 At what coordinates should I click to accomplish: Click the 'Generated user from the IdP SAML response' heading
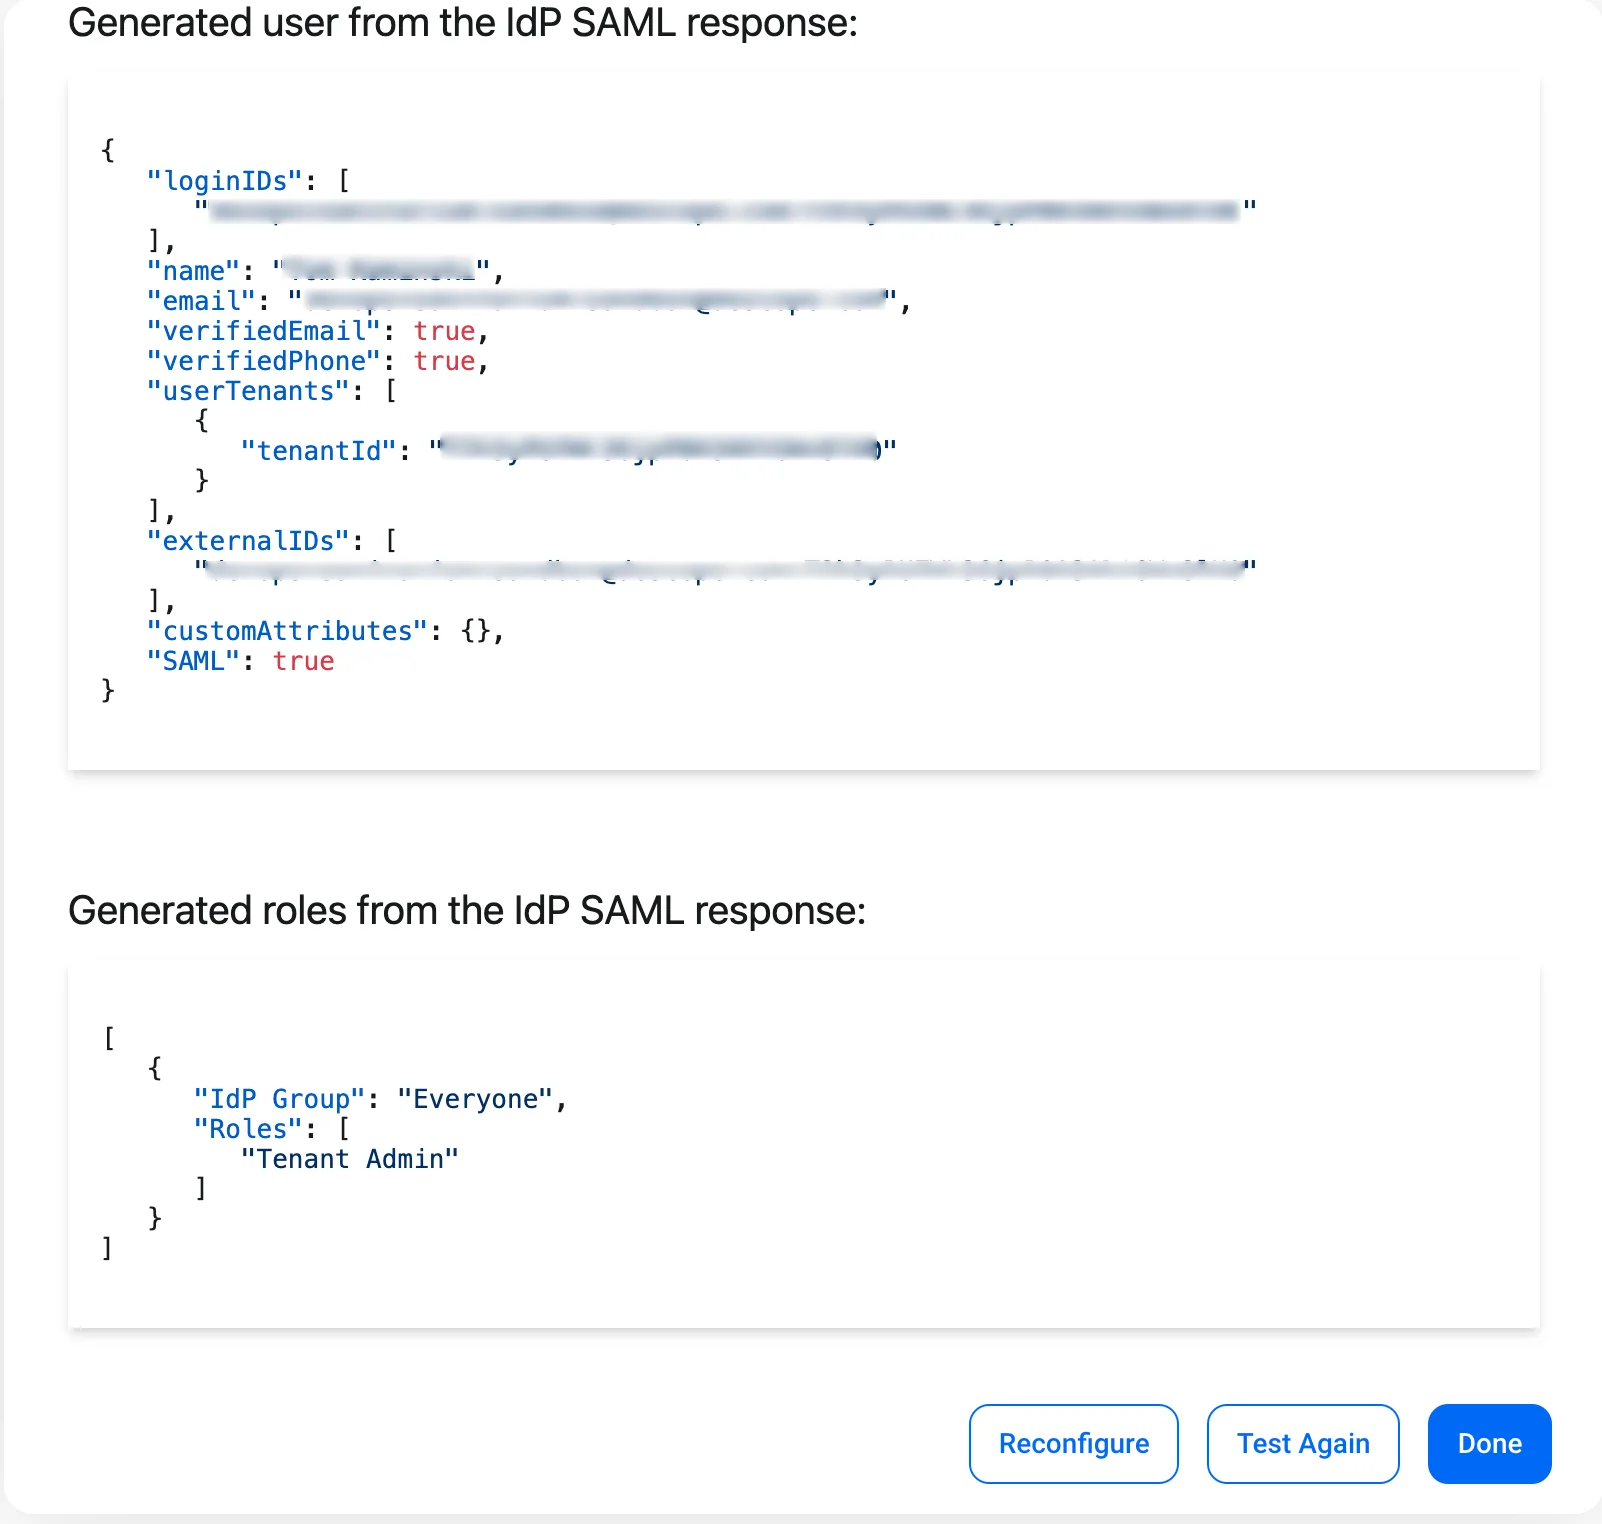tap(463, 23)
